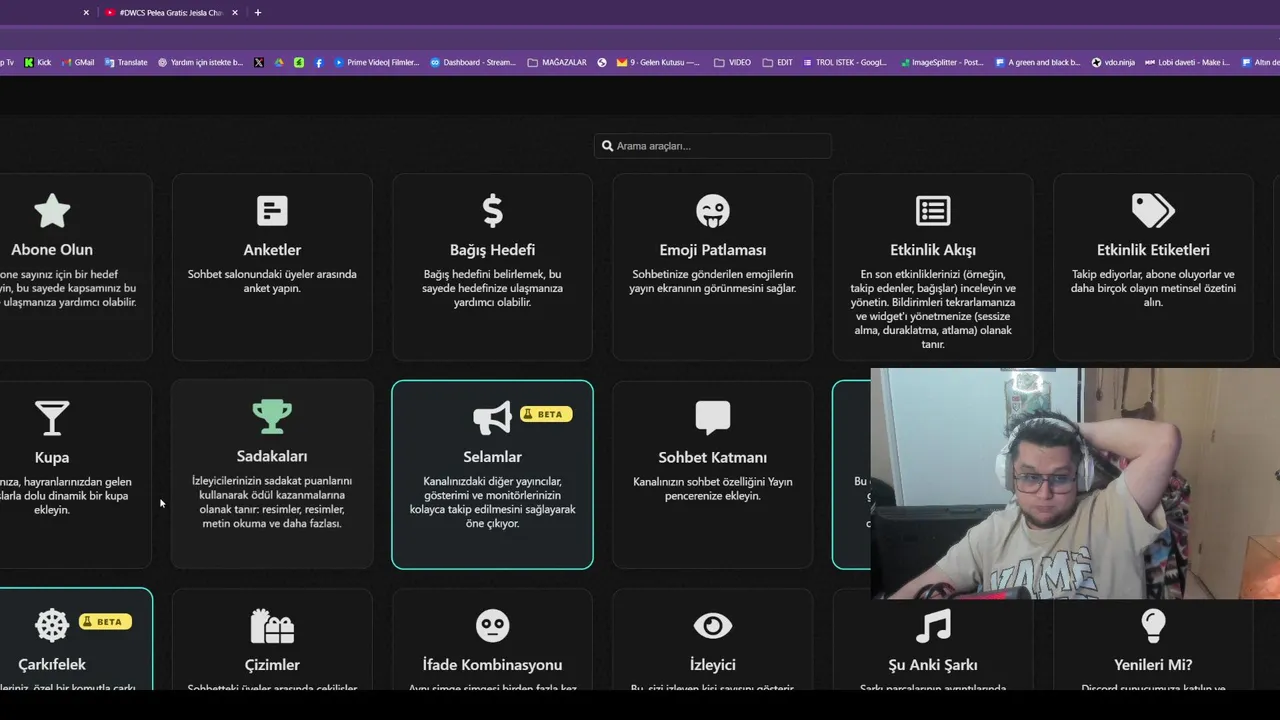Open the İfade Kombinasyonu widget title
1280x720 pixels.
pyautogui.click(x=492, y=664)
